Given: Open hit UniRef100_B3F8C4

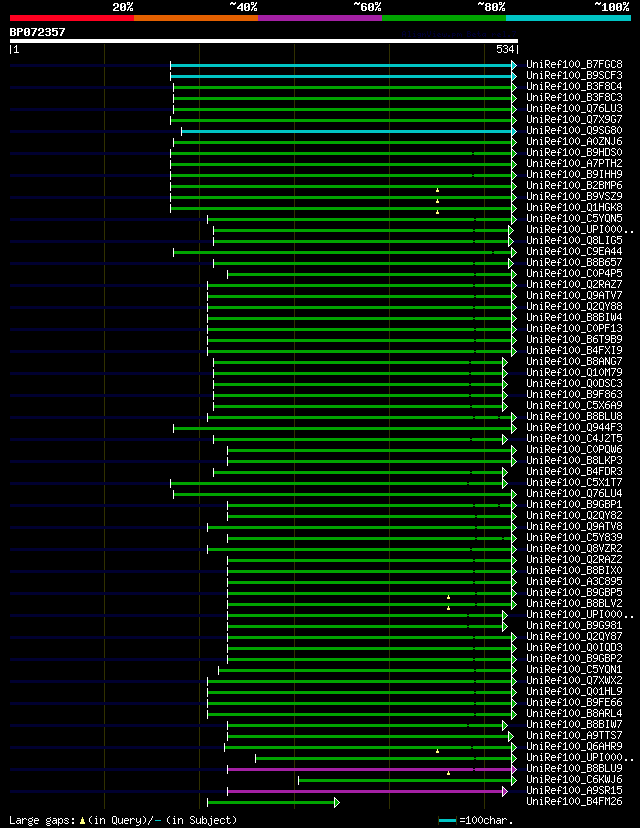Looking at the screenshot, I should click(574, 86).
